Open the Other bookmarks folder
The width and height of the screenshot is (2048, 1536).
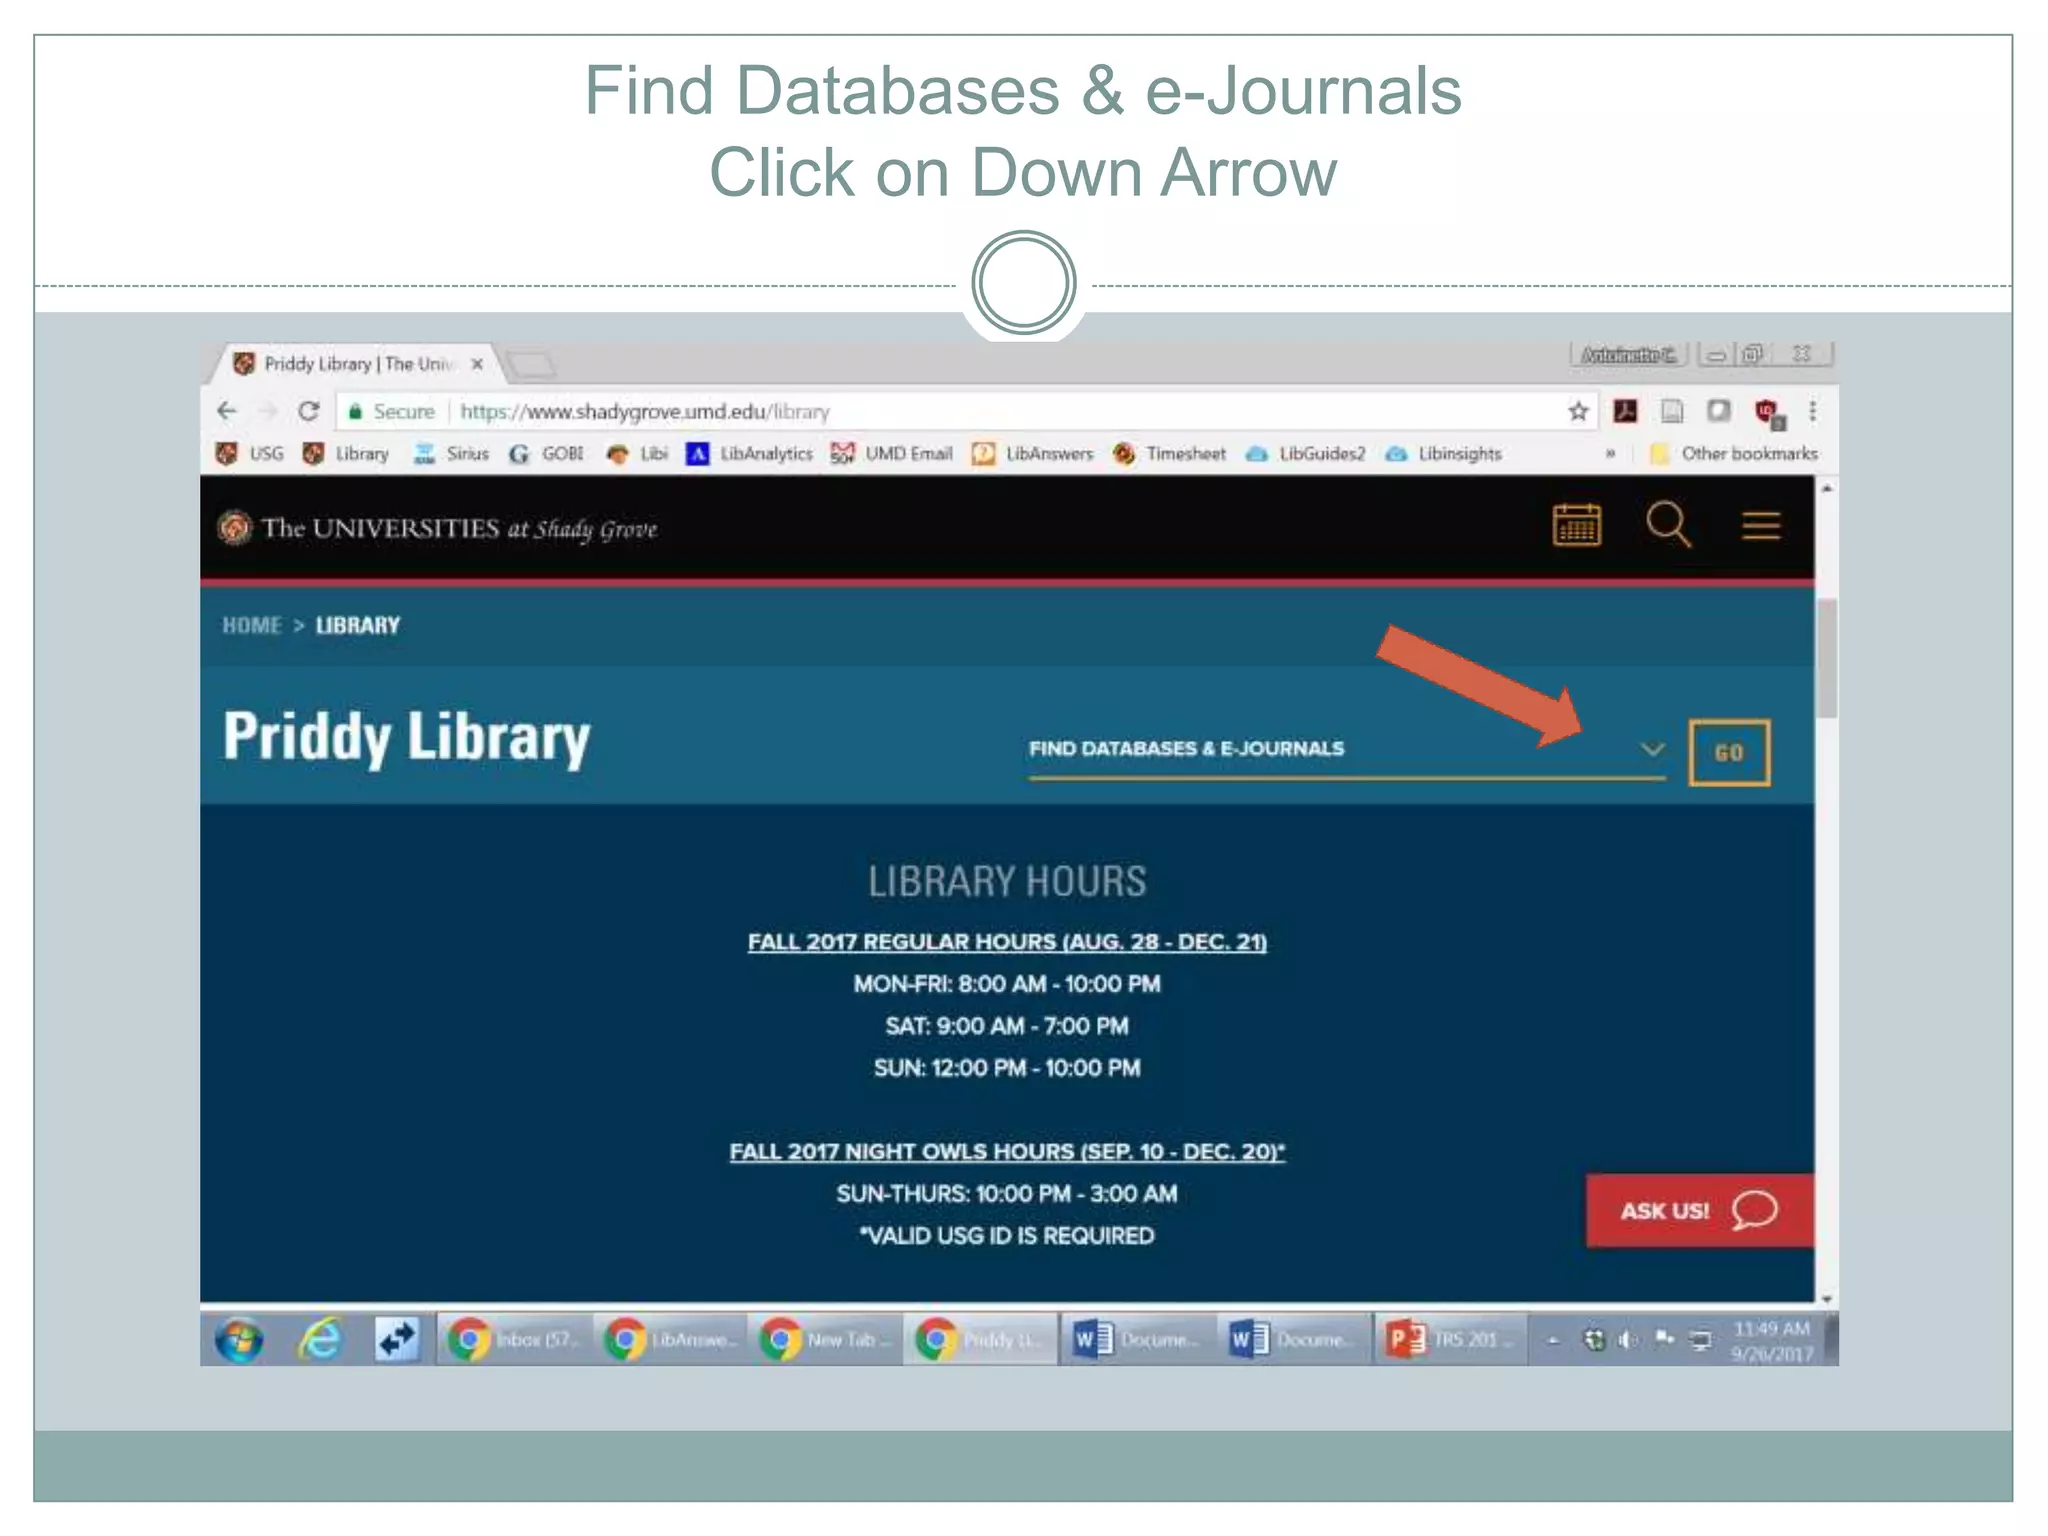1734,454
